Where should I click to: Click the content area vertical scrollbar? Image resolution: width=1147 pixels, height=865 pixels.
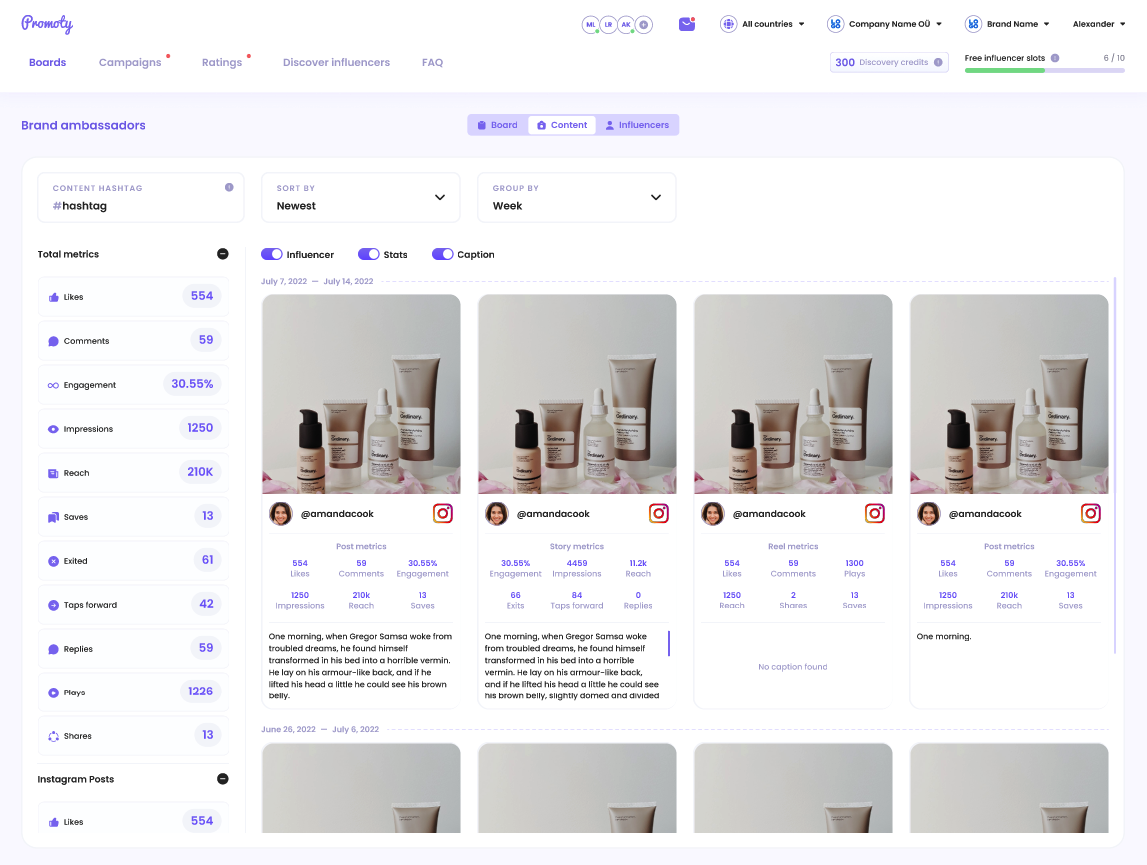tap(1115, 465)
